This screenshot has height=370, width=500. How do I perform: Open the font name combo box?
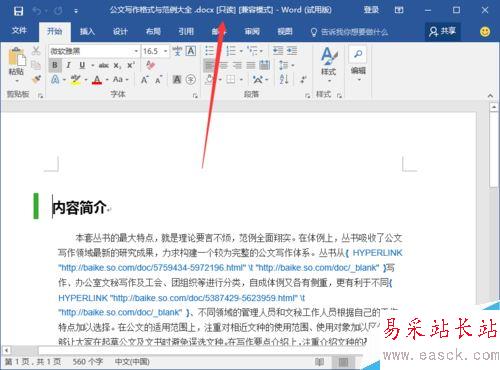tap(94, 51)
